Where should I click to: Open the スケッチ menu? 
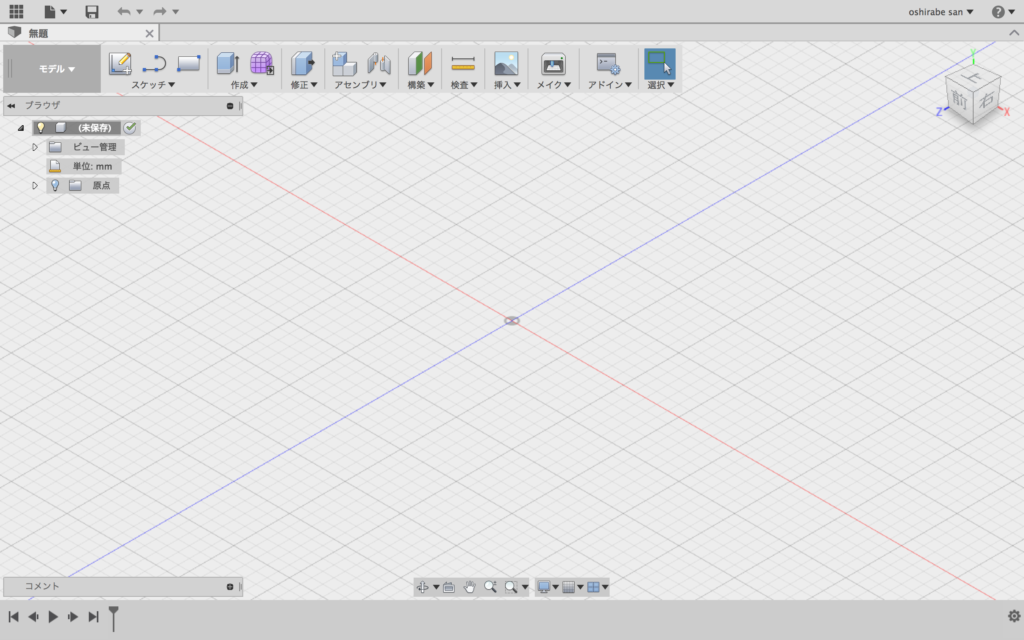coord(153,85)
